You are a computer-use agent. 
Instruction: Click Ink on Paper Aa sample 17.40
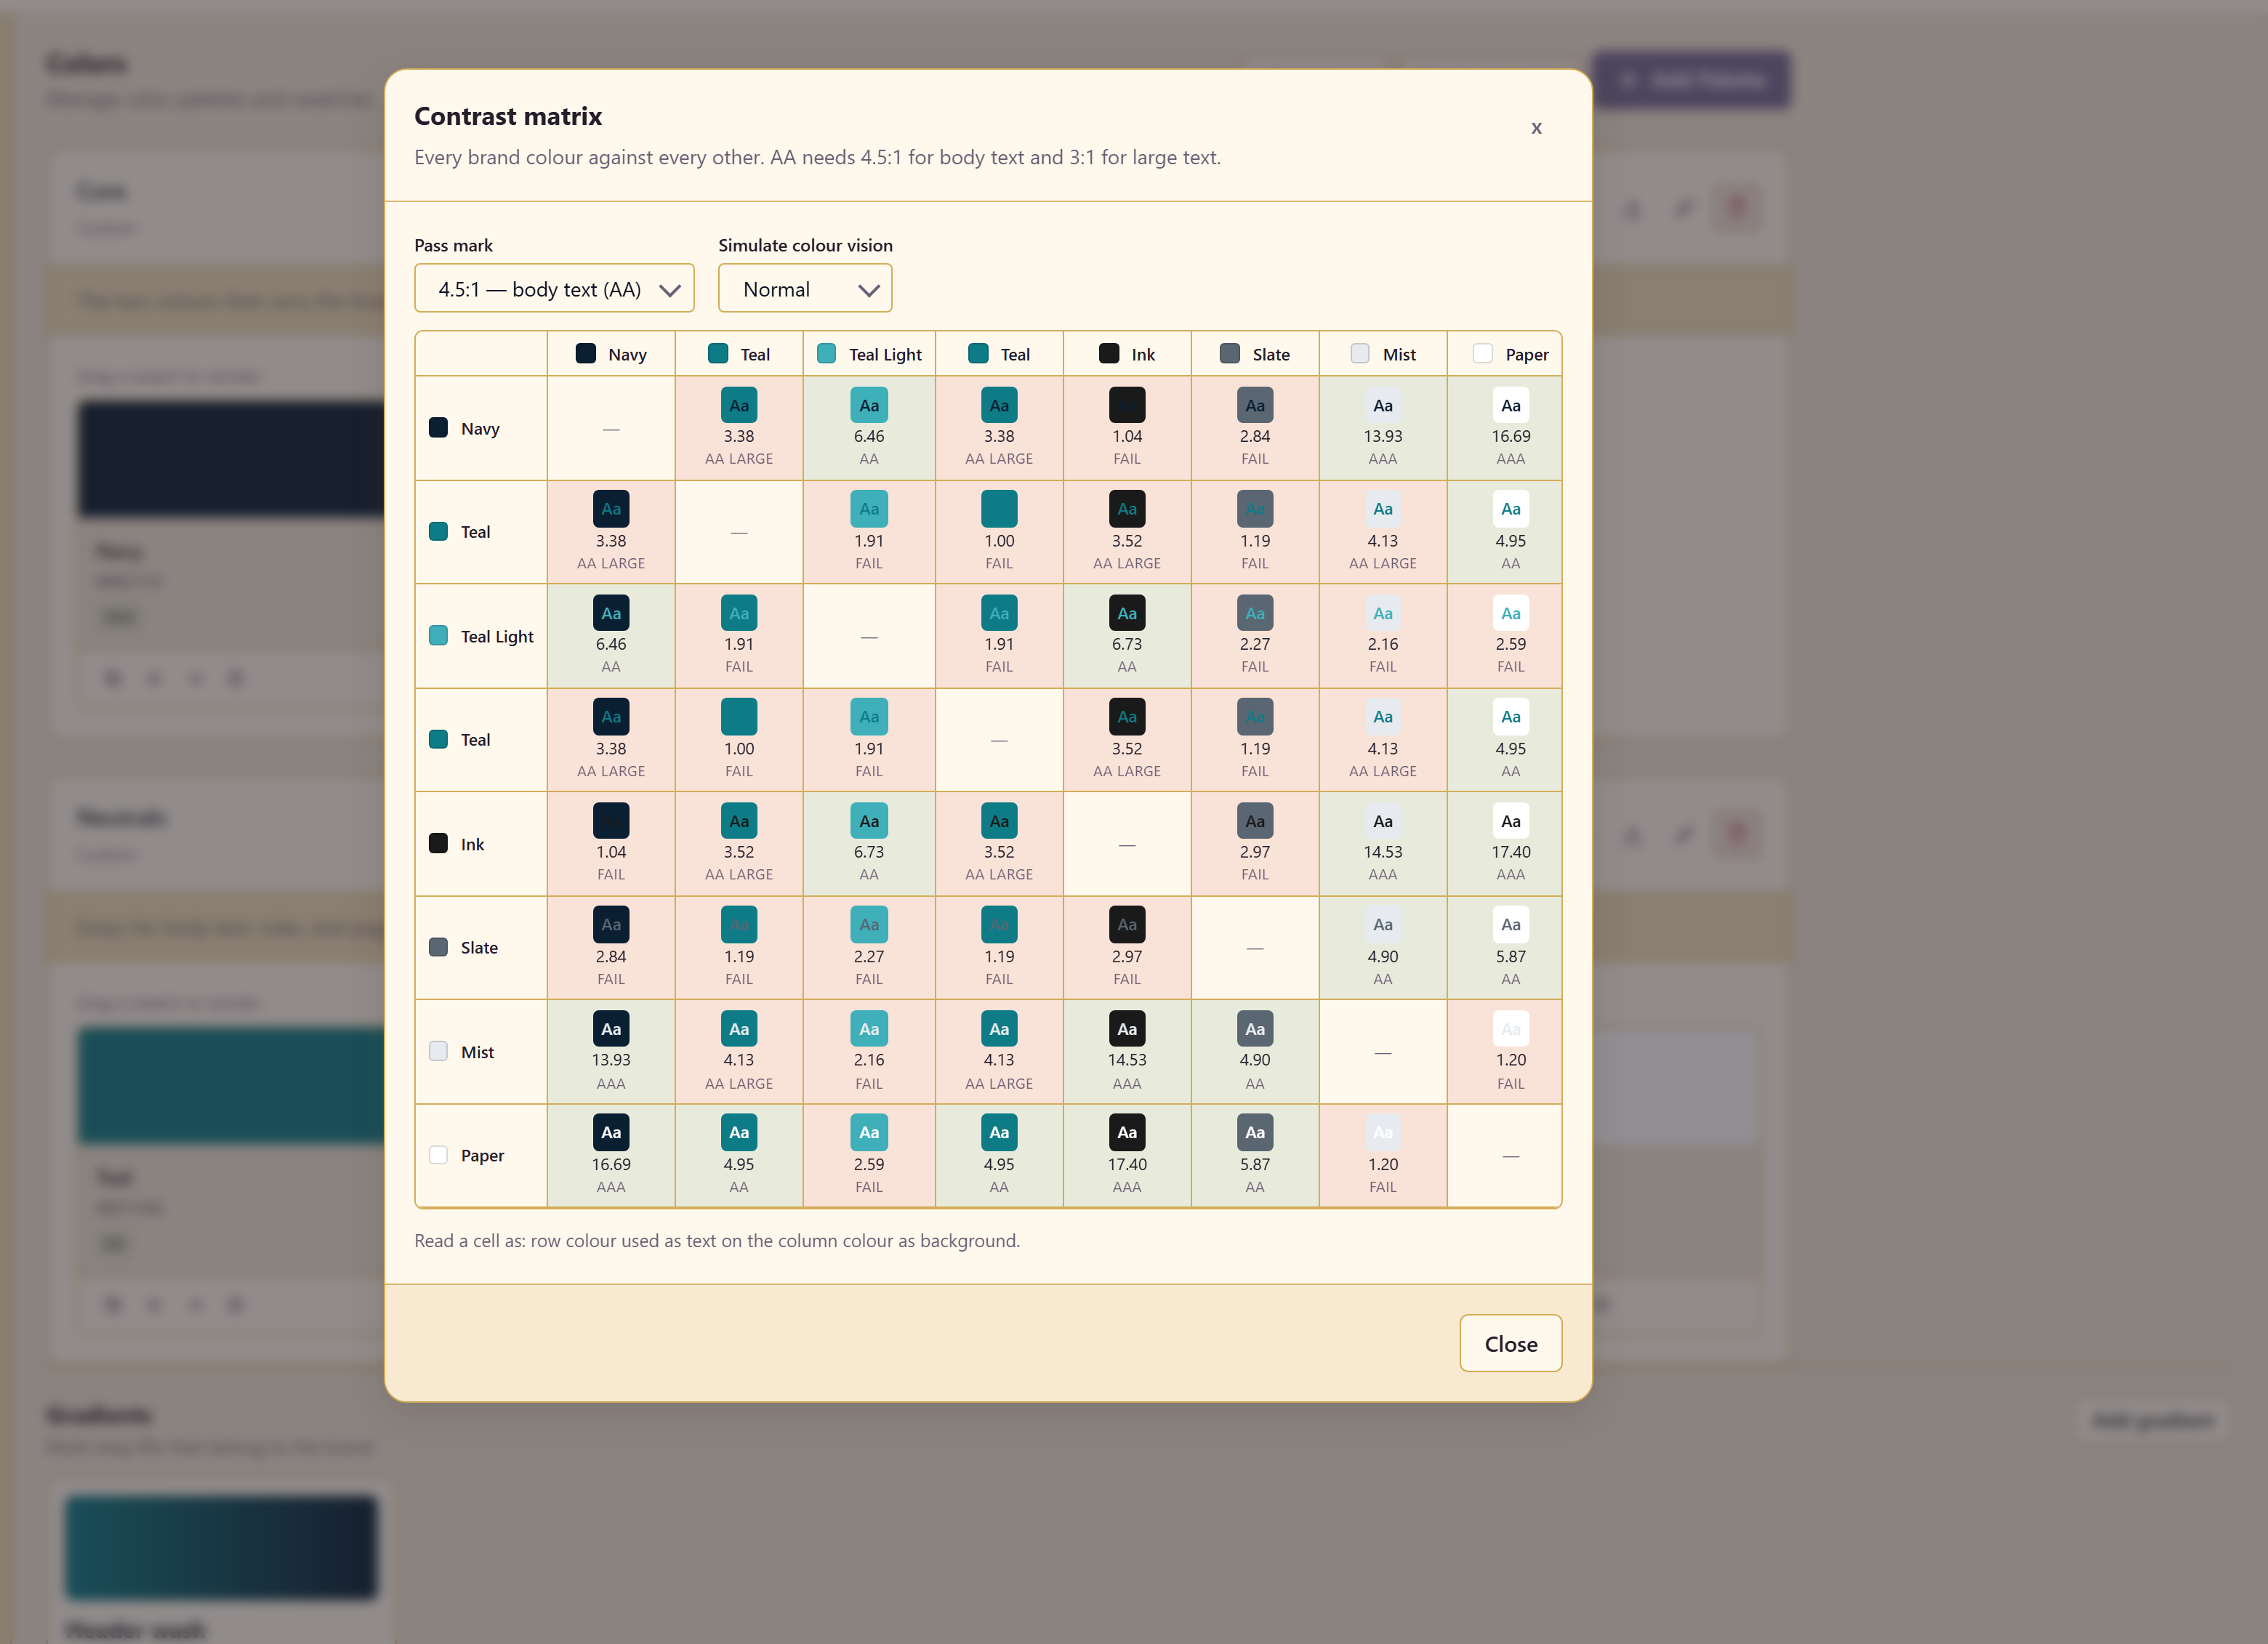pos(1511,821)
